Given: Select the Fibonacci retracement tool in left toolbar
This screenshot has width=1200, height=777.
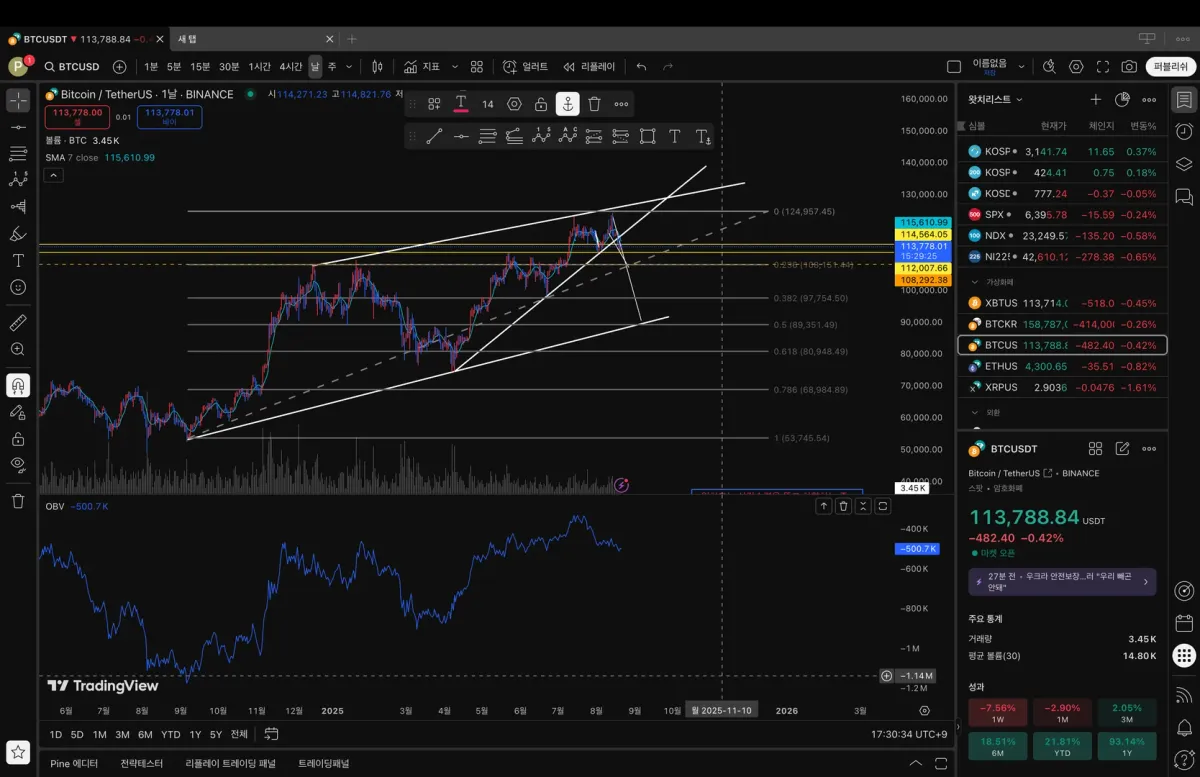Looking at the screenshot, I should (18, 153).
